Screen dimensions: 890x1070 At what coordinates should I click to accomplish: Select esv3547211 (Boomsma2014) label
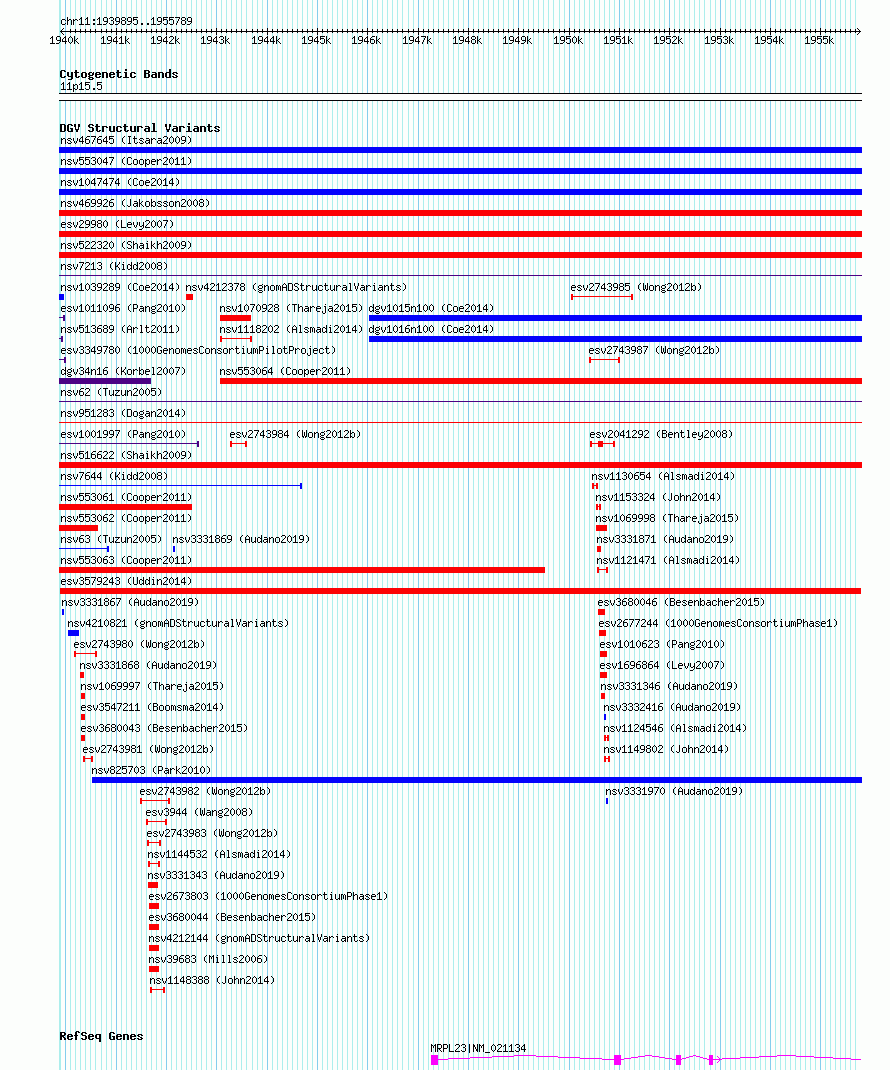click(152, 708)
